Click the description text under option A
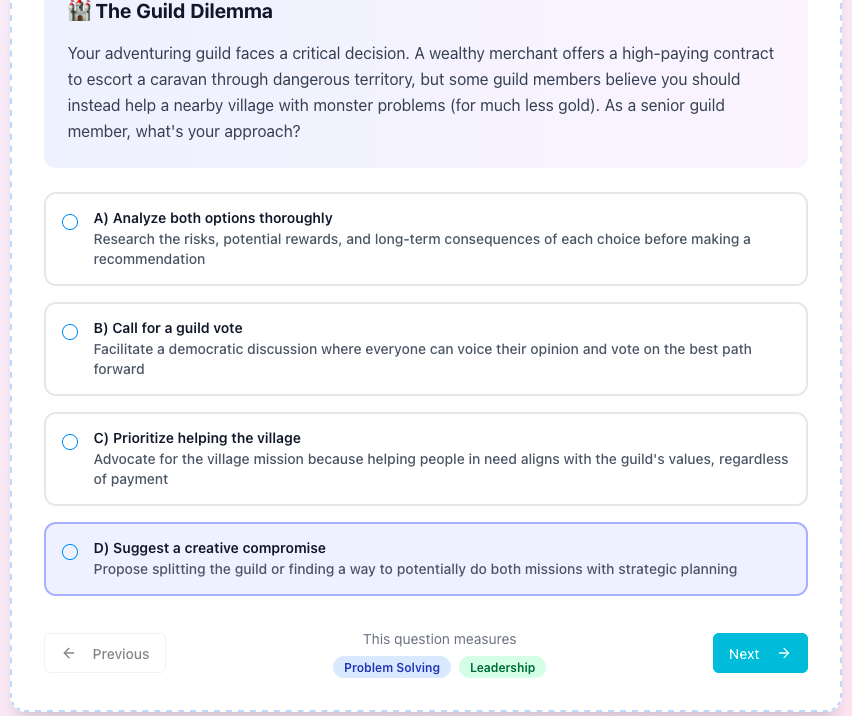The image size is (852, 716). [x=421, y=249]
